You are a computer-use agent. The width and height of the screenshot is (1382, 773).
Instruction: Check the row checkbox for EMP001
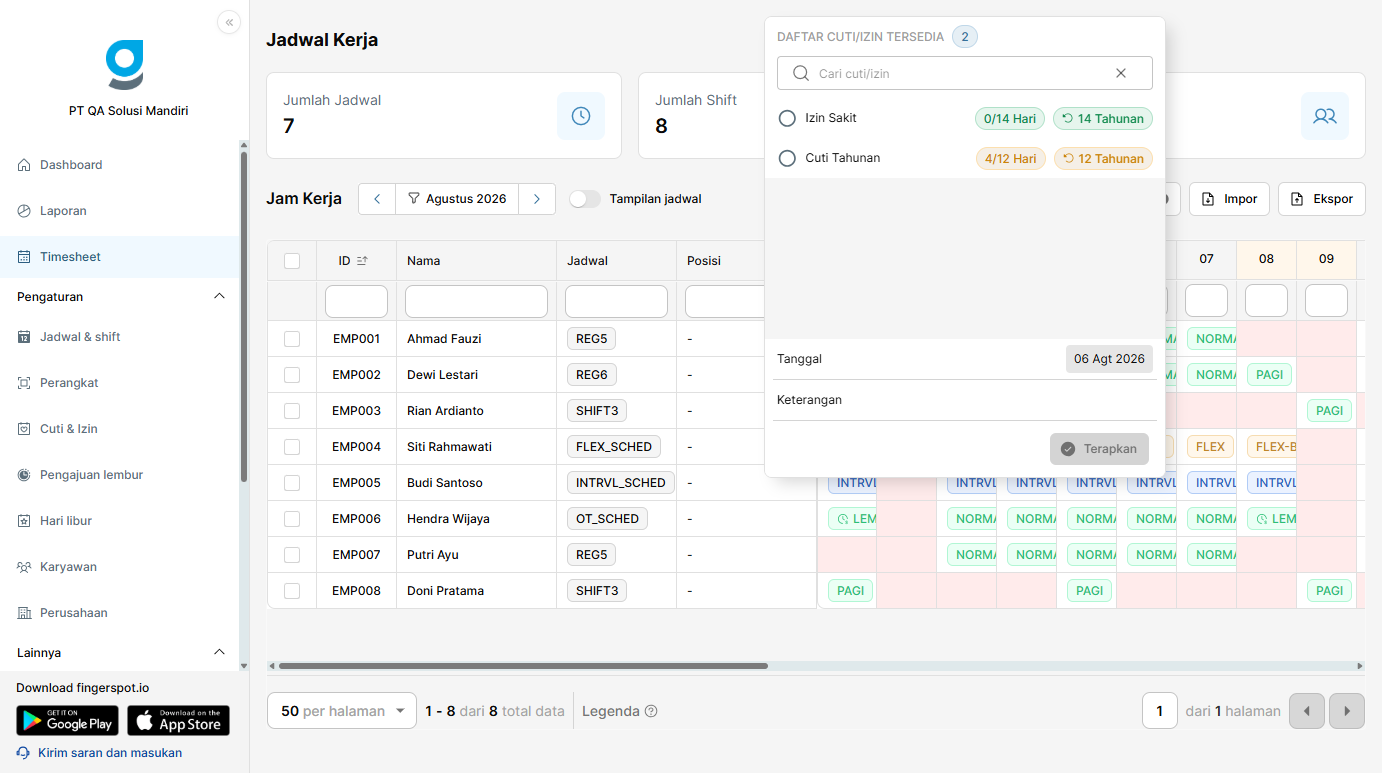pos(292,339)
